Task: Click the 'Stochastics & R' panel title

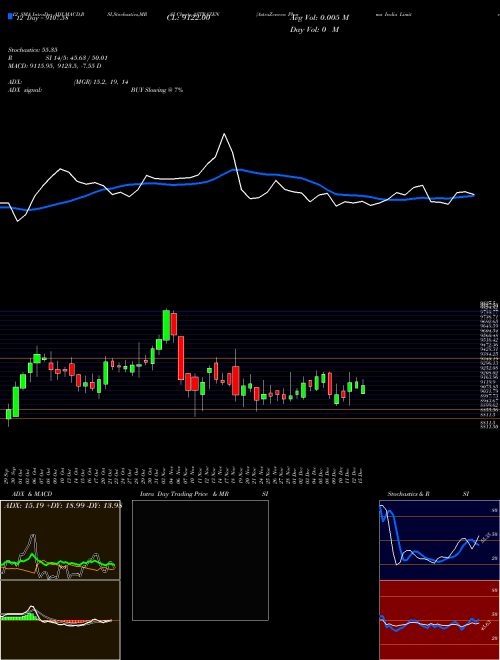Action: (x=409, y=494)
